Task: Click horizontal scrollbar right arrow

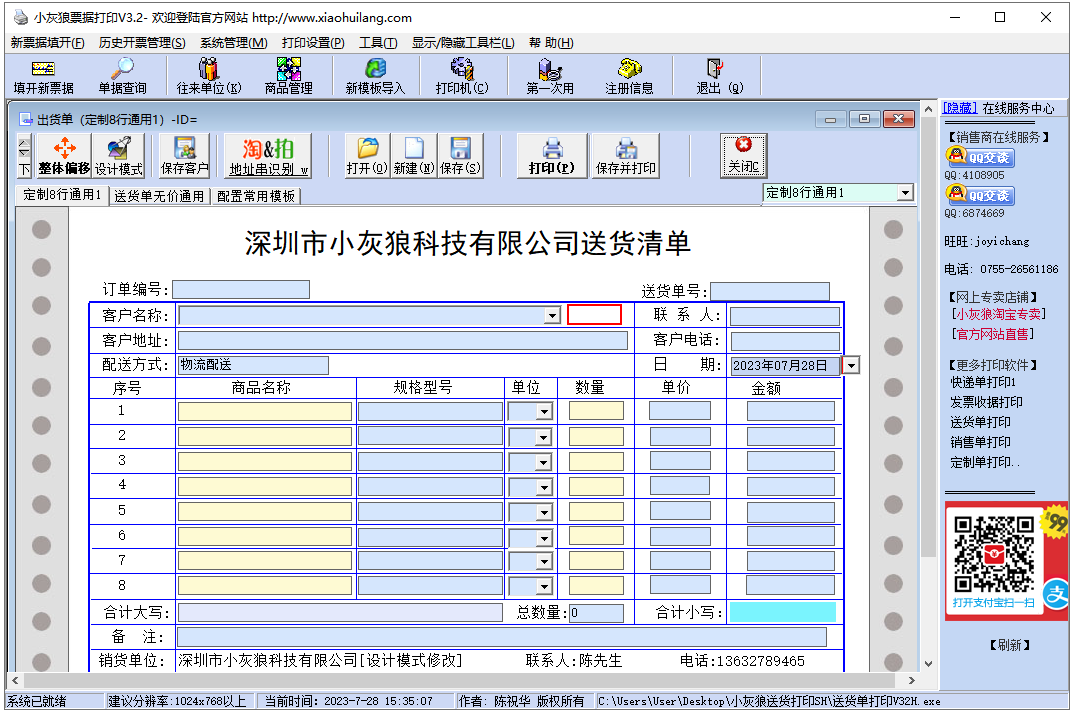Action: (912, 680)
